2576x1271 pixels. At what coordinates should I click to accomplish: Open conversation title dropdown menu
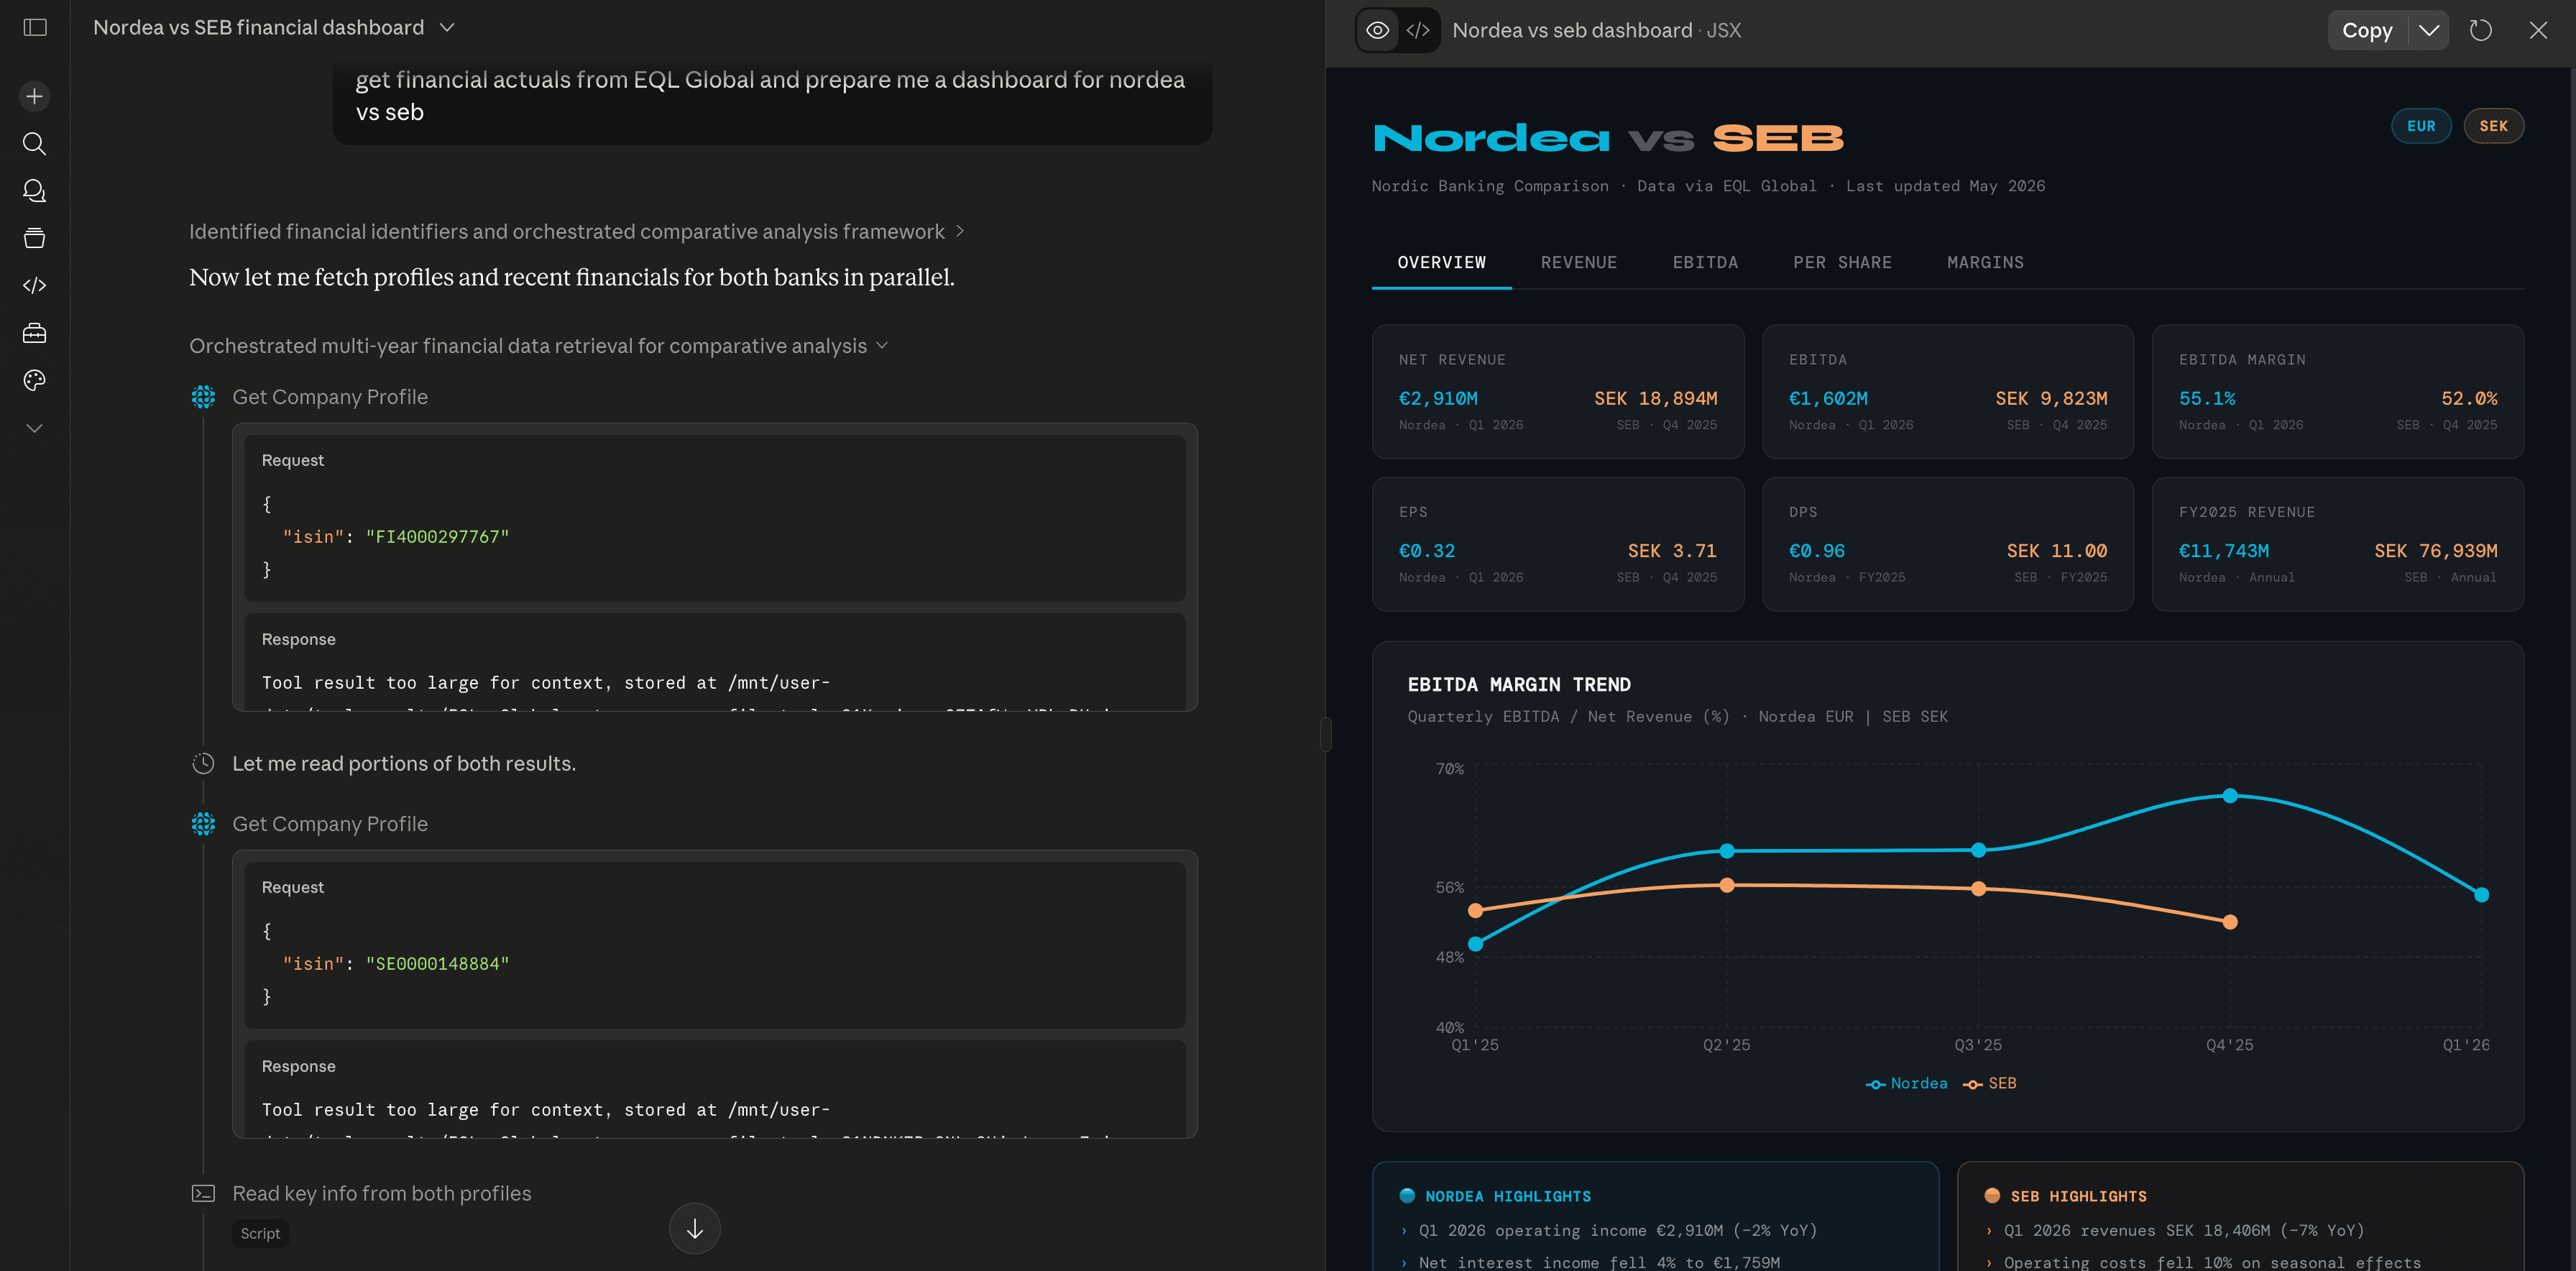click(x=447, y=28)
